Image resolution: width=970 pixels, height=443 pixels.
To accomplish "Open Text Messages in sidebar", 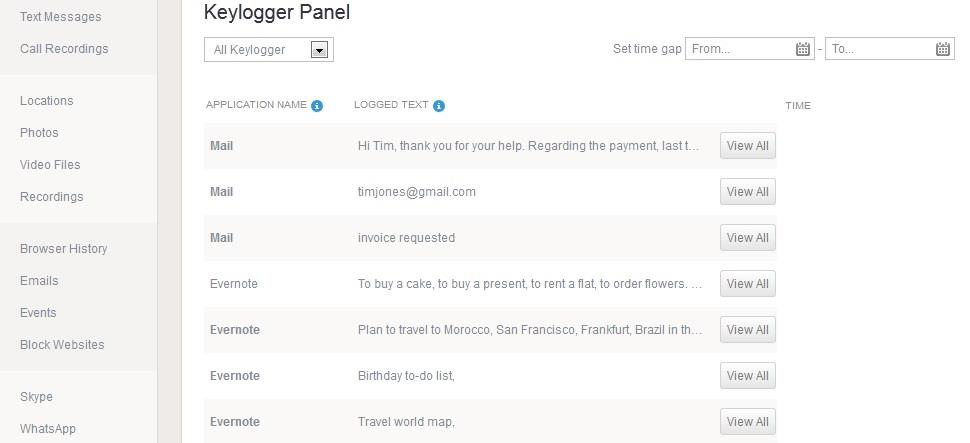I will click(60, 17).
